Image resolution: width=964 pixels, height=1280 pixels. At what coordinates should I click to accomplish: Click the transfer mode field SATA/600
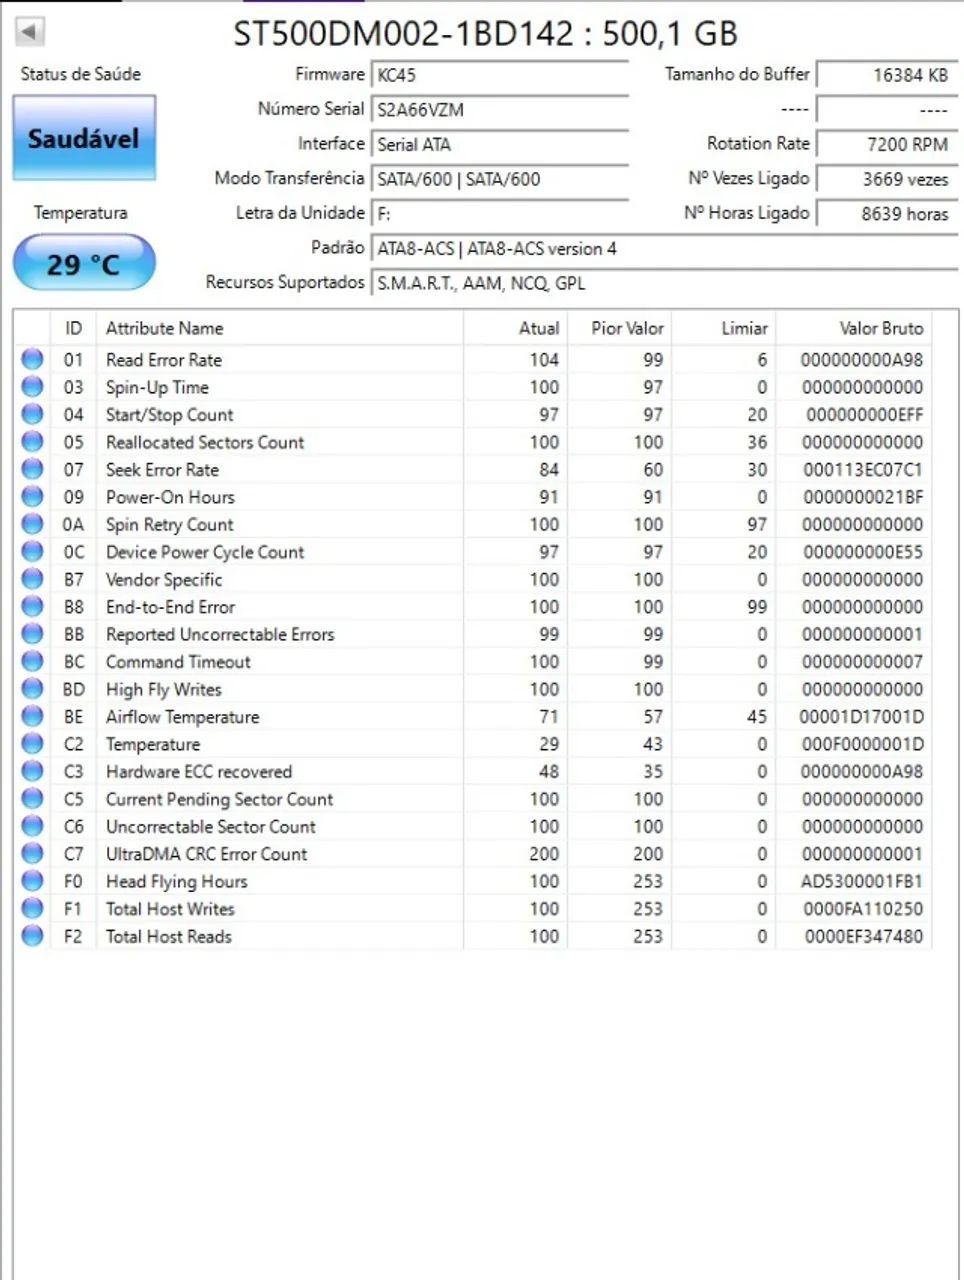pyautogui.click(x=500, y=179)
